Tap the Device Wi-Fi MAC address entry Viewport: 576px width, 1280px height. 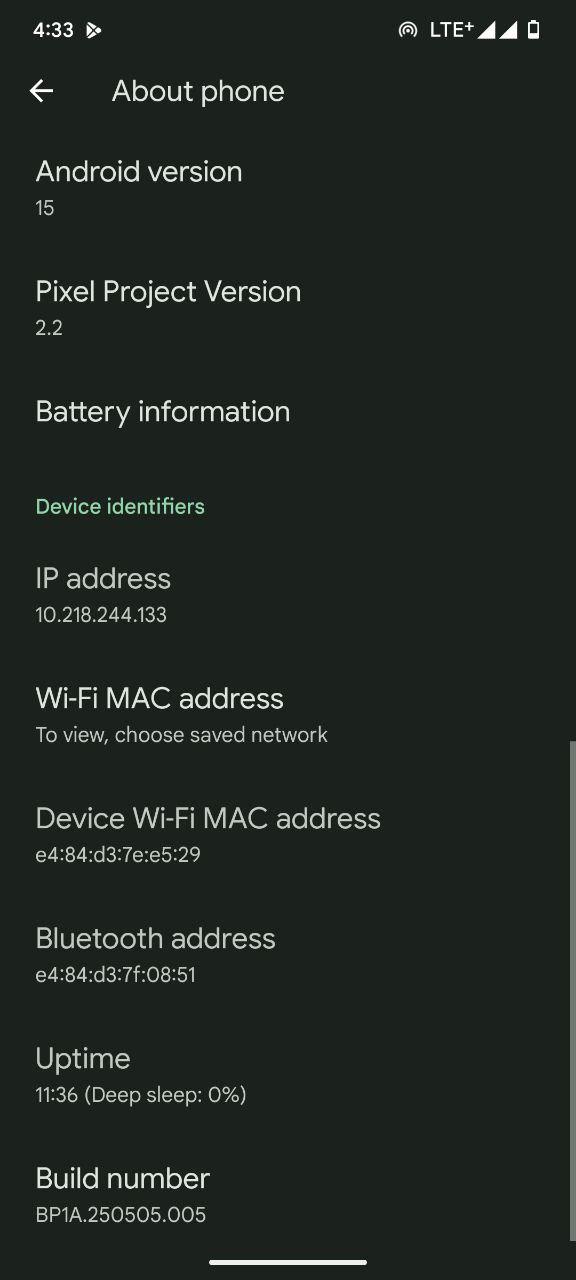pos(288,835)
